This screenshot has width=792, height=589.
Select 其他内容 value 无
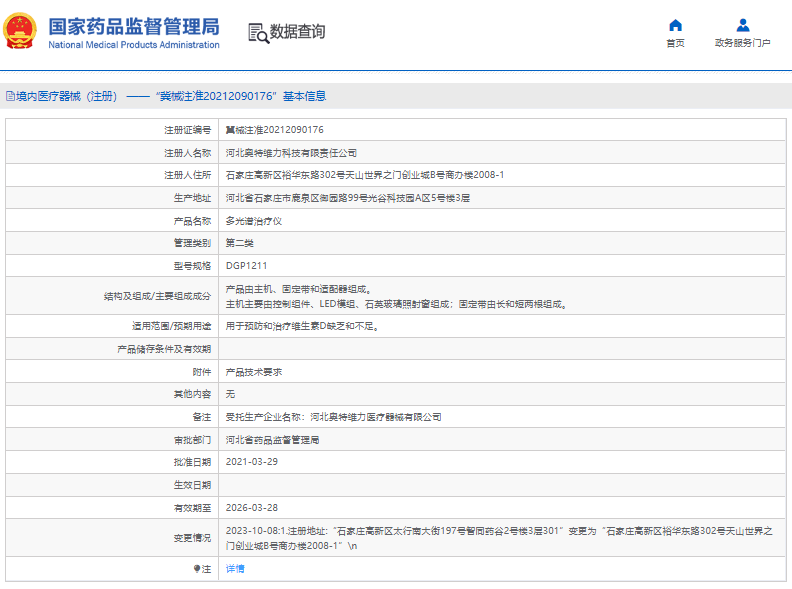coord(230,394)
